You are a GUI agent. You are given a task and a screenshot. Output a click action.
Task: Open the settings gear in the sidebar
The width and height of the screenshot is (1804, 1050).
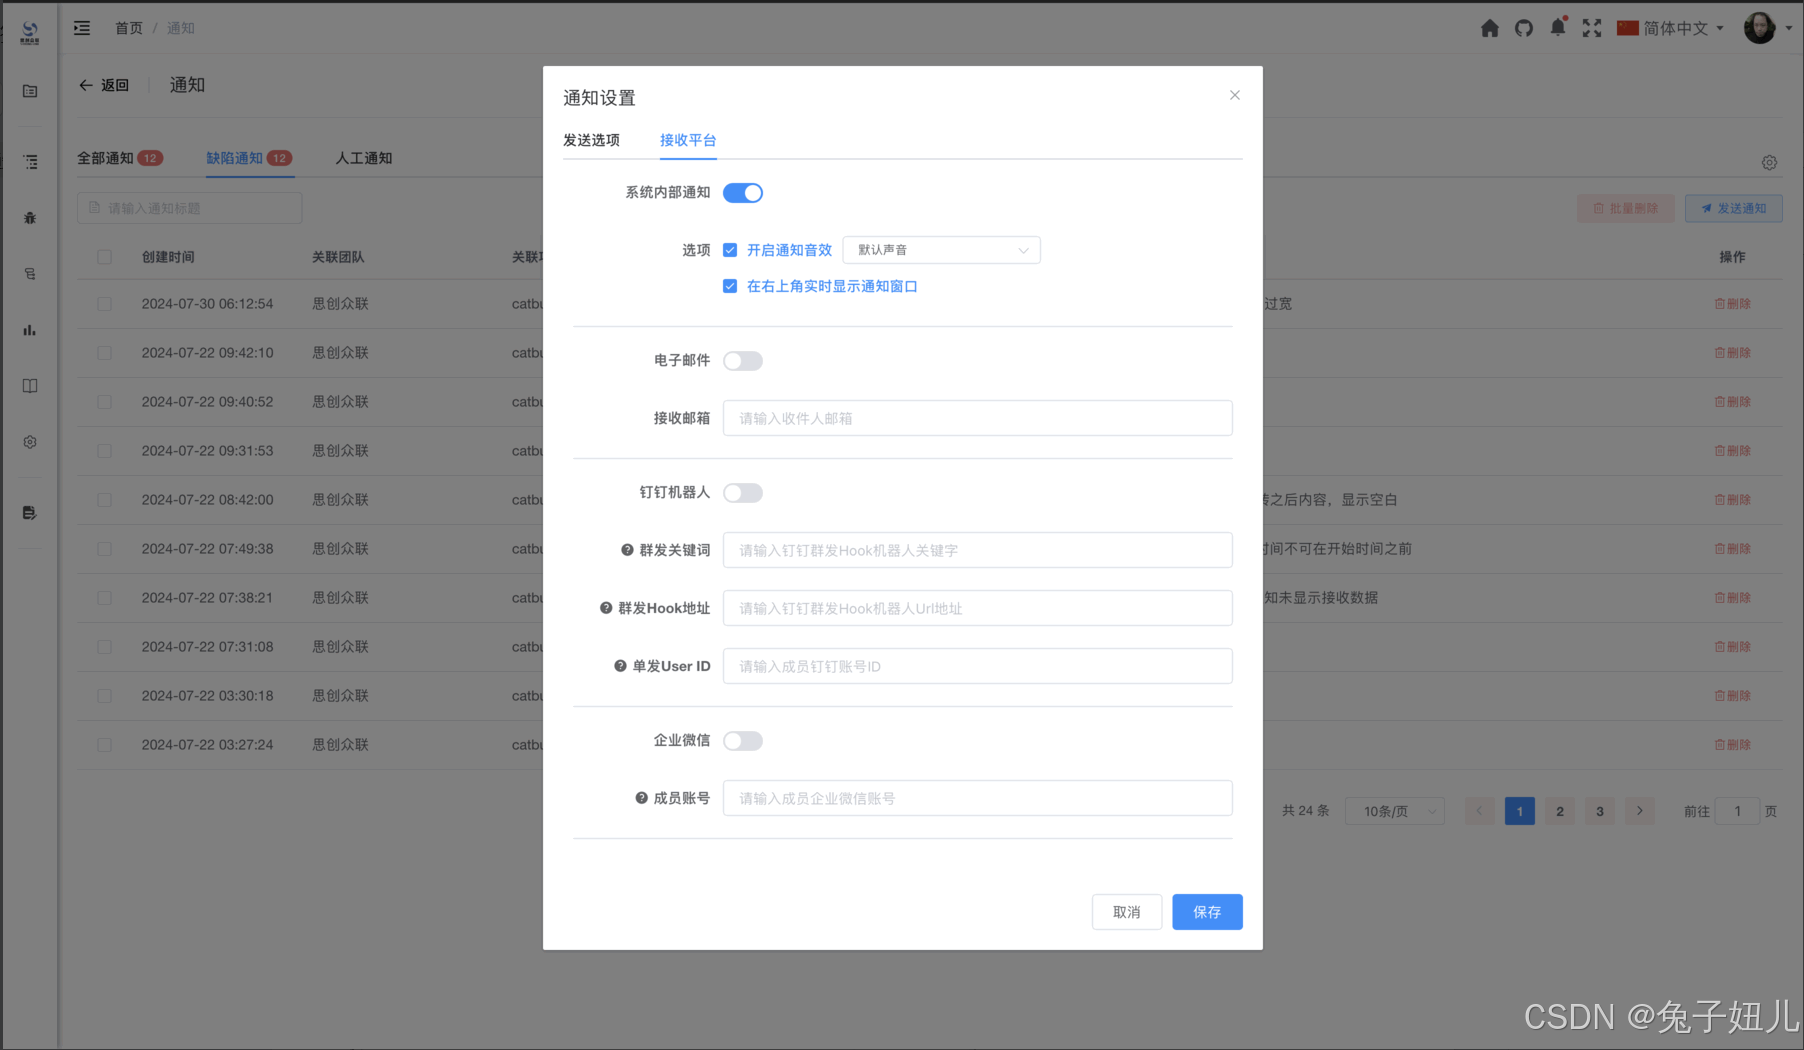(x=29, y=441)
